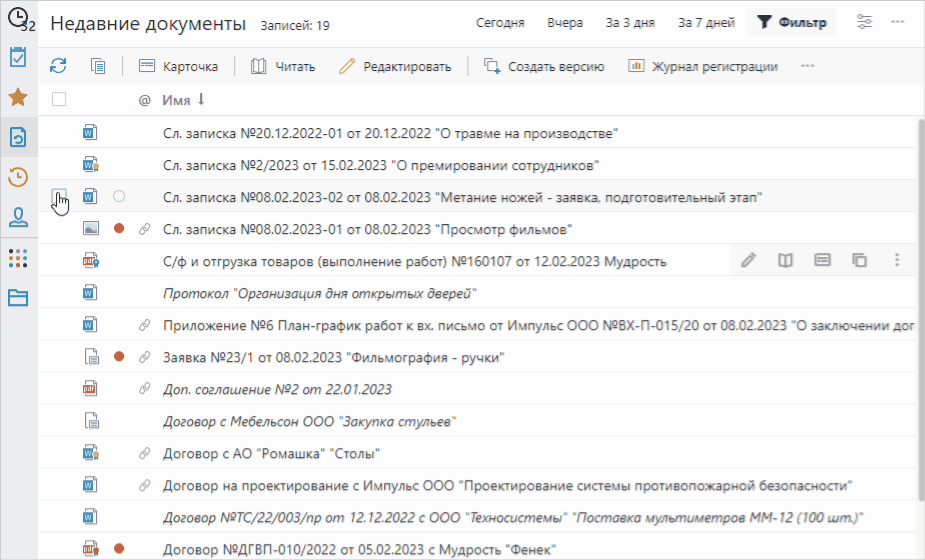Screen dimensions: 925x560
Task: Open the orange history clock sidebar icon
Action: coord(18,178)
